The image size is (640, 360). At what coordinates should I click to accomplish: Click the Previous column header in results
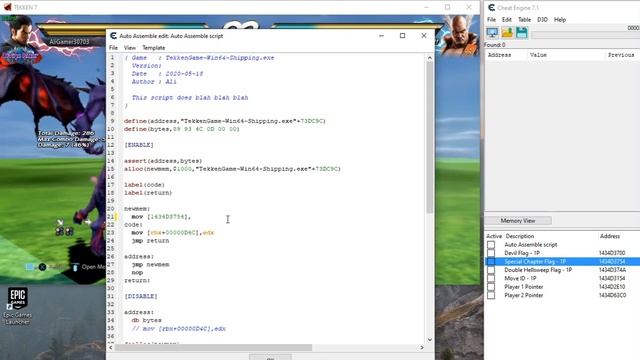tap(621, 55)
